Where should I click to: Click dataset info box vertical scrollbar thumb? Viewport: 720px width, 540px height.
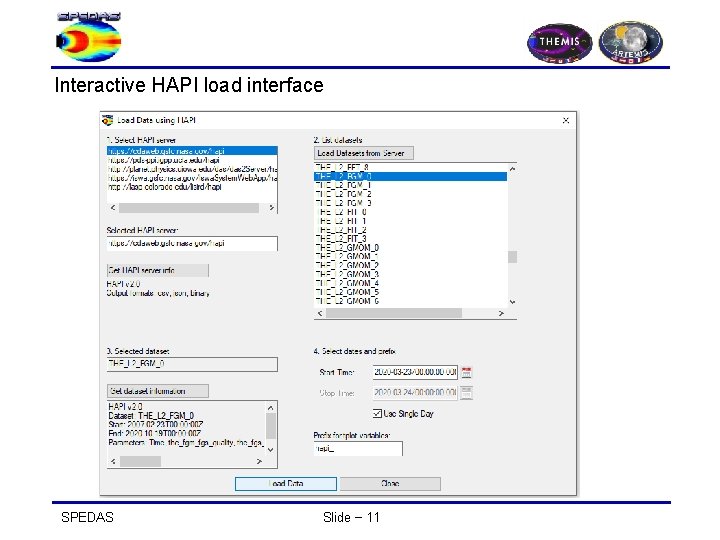[x=270, y=426]
